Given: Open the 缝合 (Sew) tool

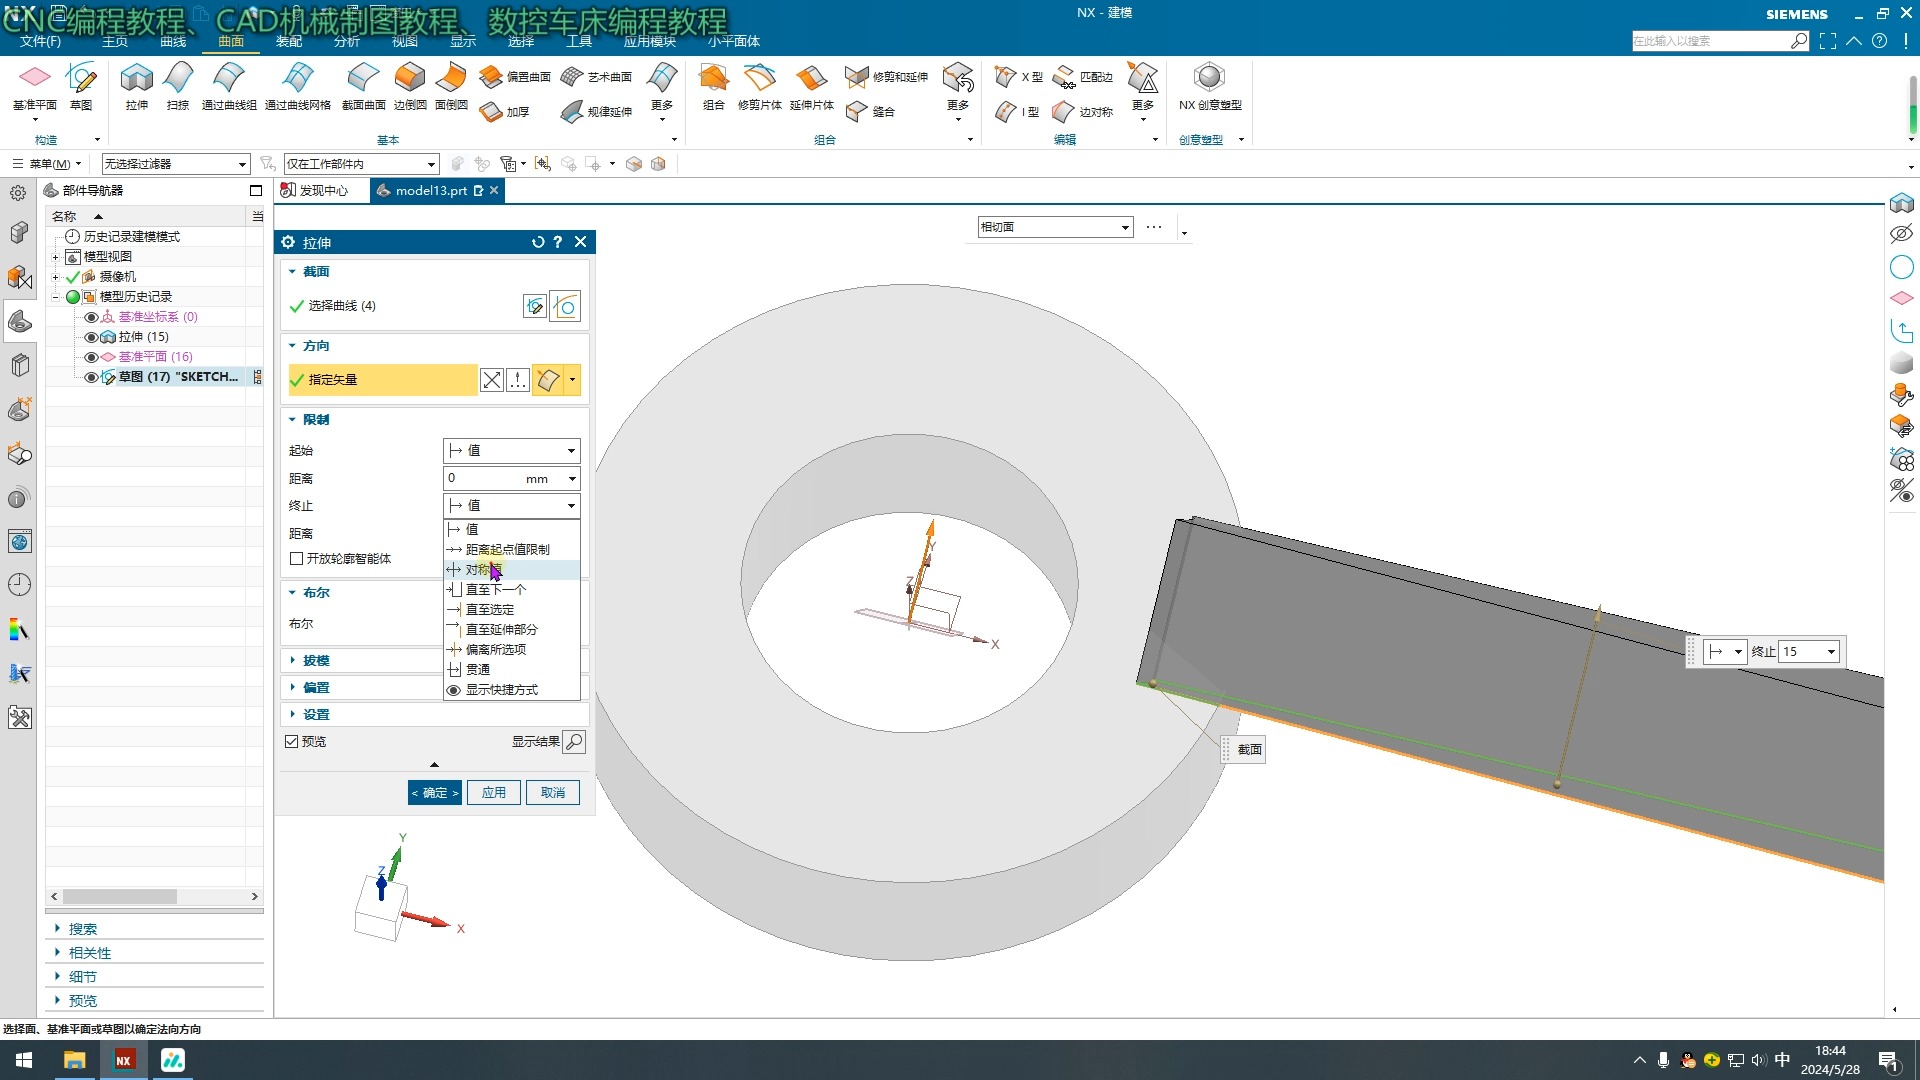Looking at the screenshot, I should click(x=857, y=112).
